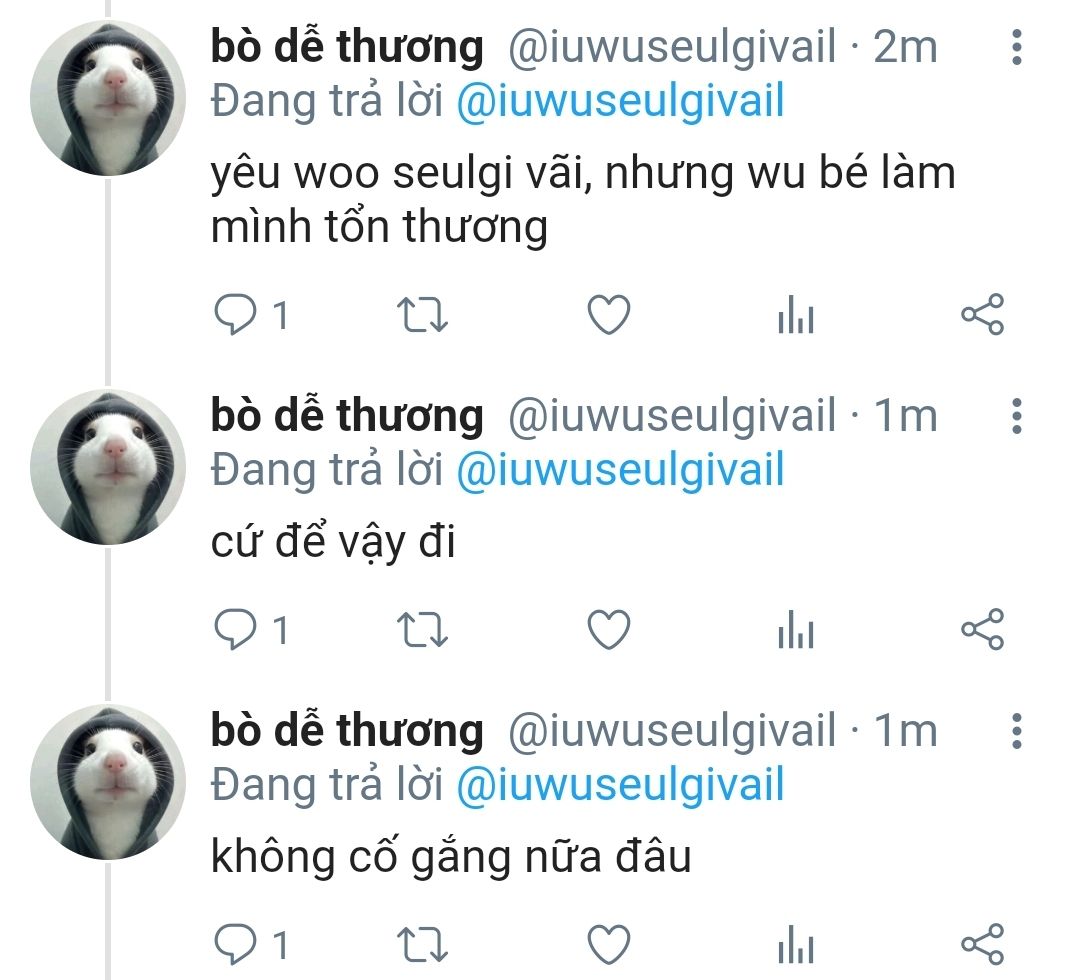Image resolution: width=1080 pixels, height=980 pixels.
Task: Retweet the 'cứ để vậy đi' tweet
Action: coord(422,629)
